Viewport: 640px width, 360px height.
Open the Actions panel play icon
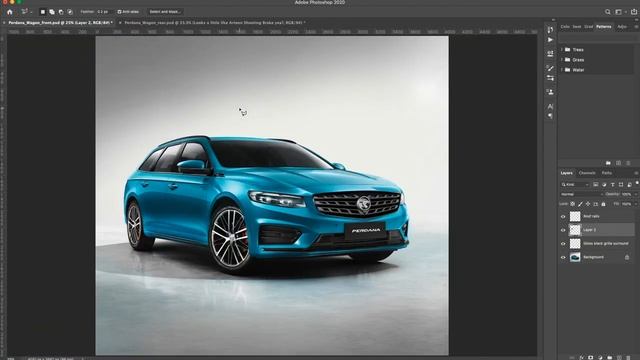550,40
